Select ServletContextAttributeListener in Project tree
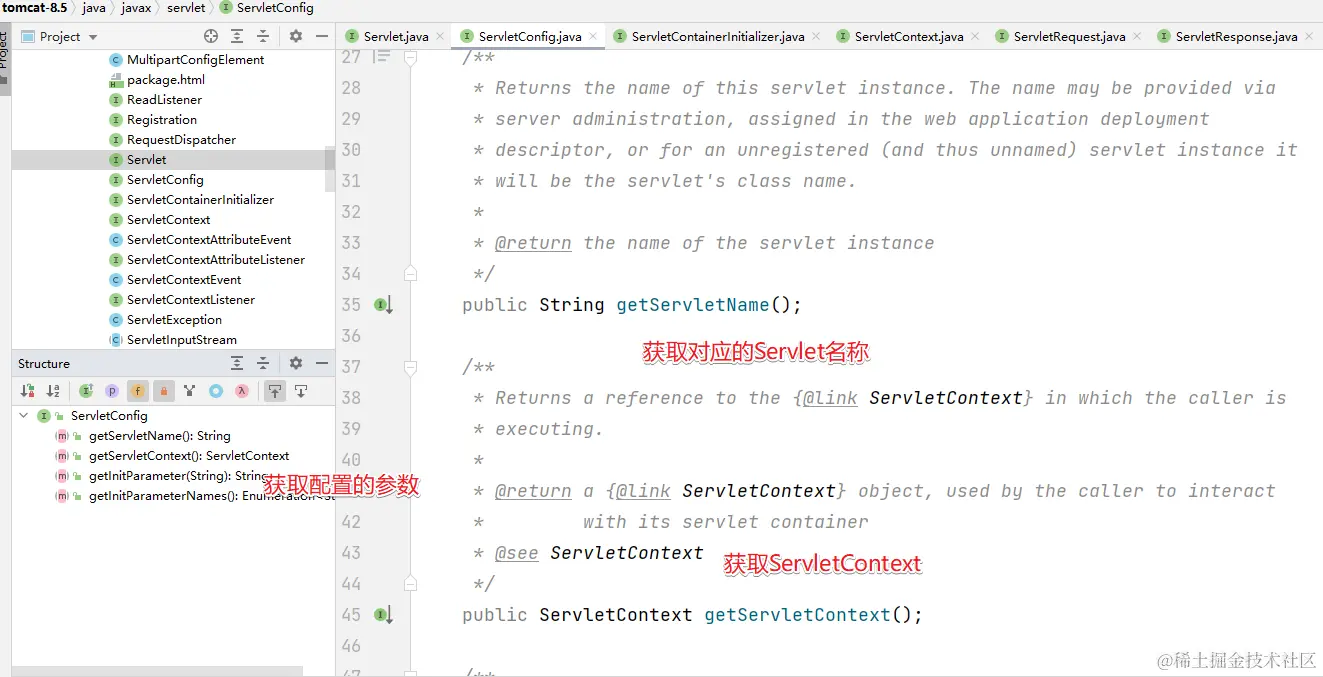1323x677 pixels. [215, 260]
